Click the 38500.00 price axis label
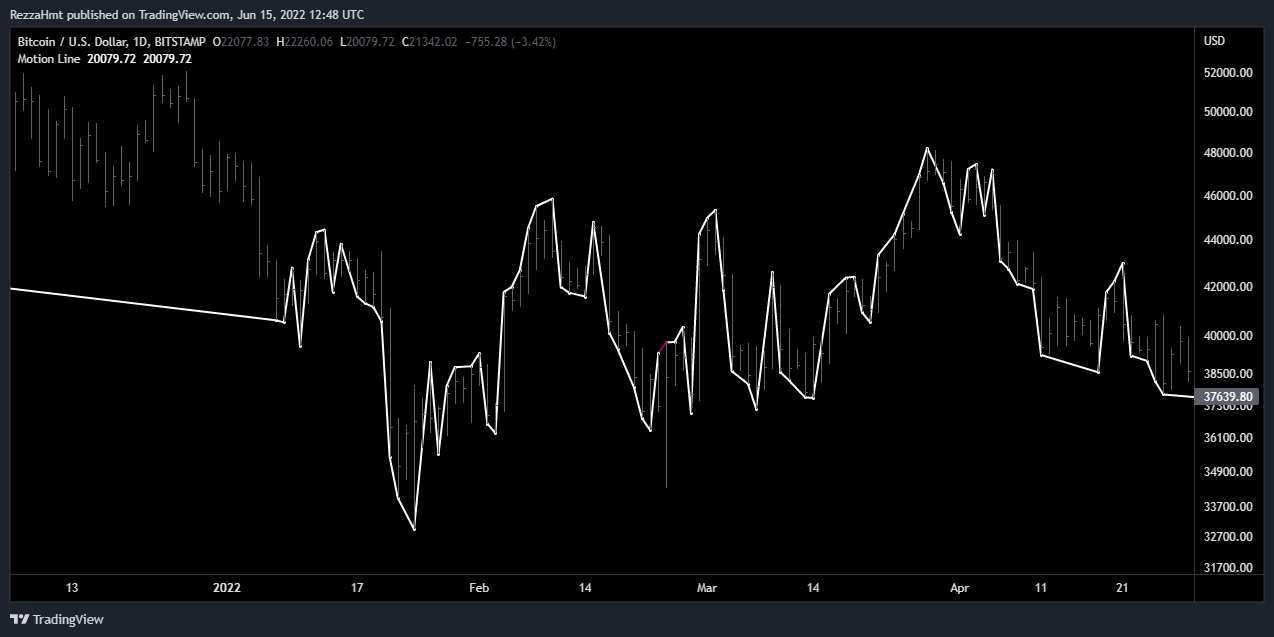The height and width of the screenshot is (637, 1274). 1229,374
